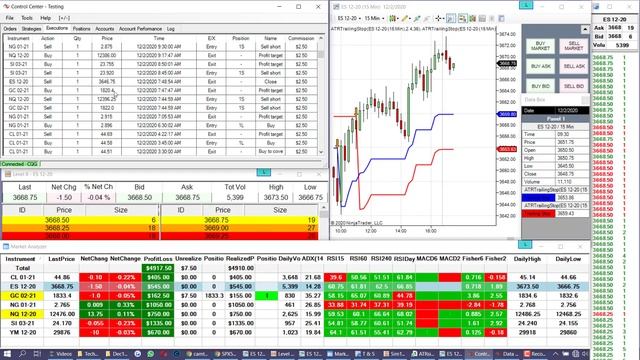The image size is (640, 360).
Task: Click the DailyHigh column header
Action: click(x=527, y=259)
